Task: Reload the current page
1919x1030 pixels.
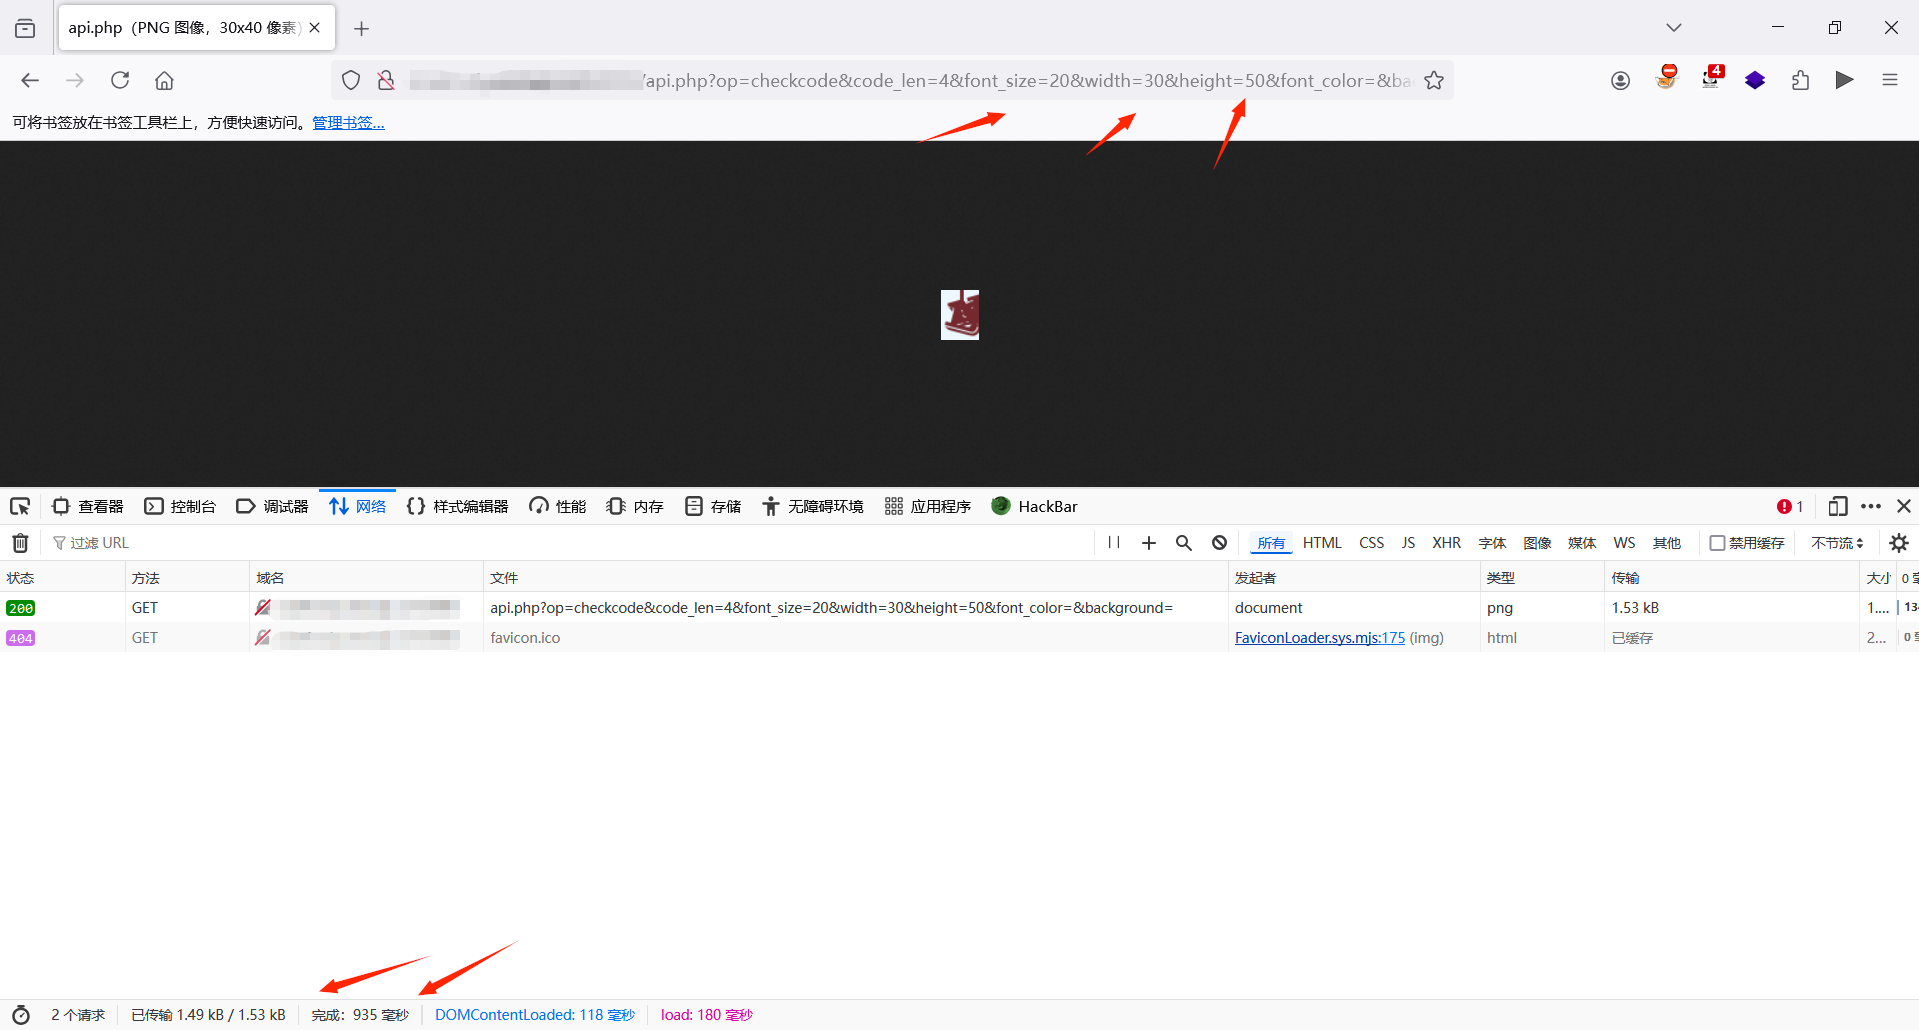Action: pyautogui.click(x=120, y=81)
